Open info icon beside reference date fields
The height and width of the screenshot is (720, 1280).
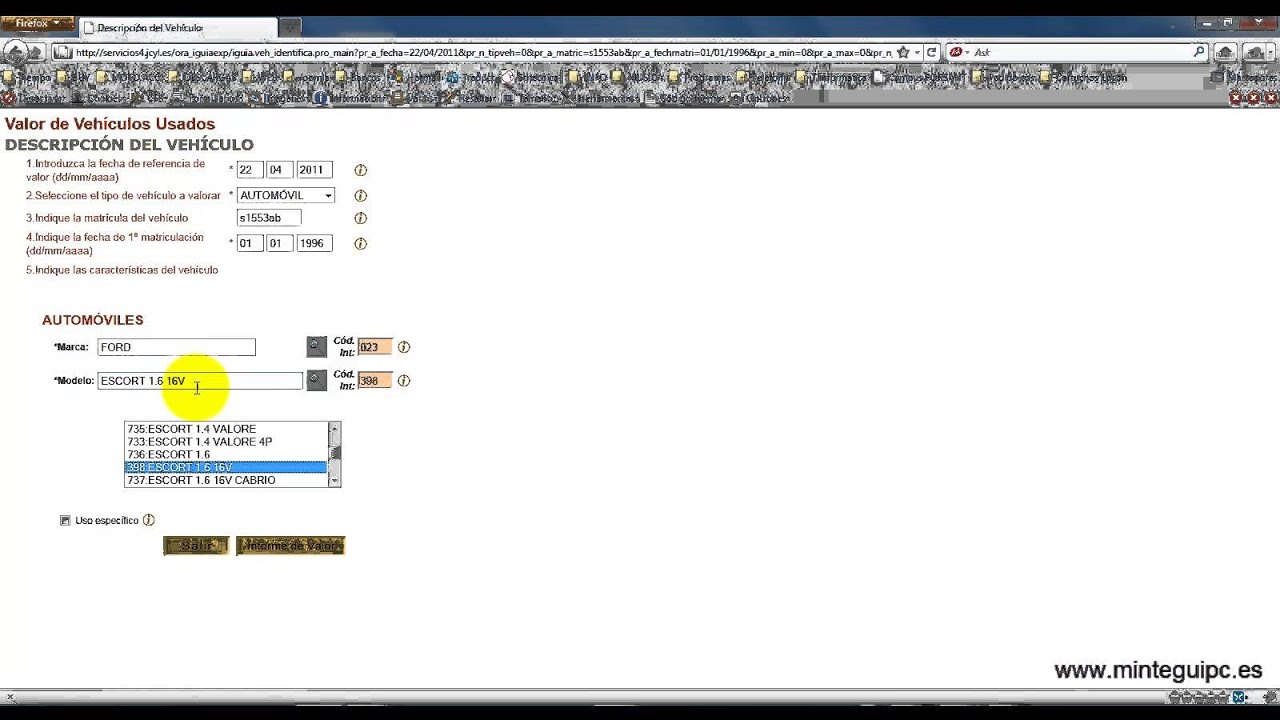(361, 171)
